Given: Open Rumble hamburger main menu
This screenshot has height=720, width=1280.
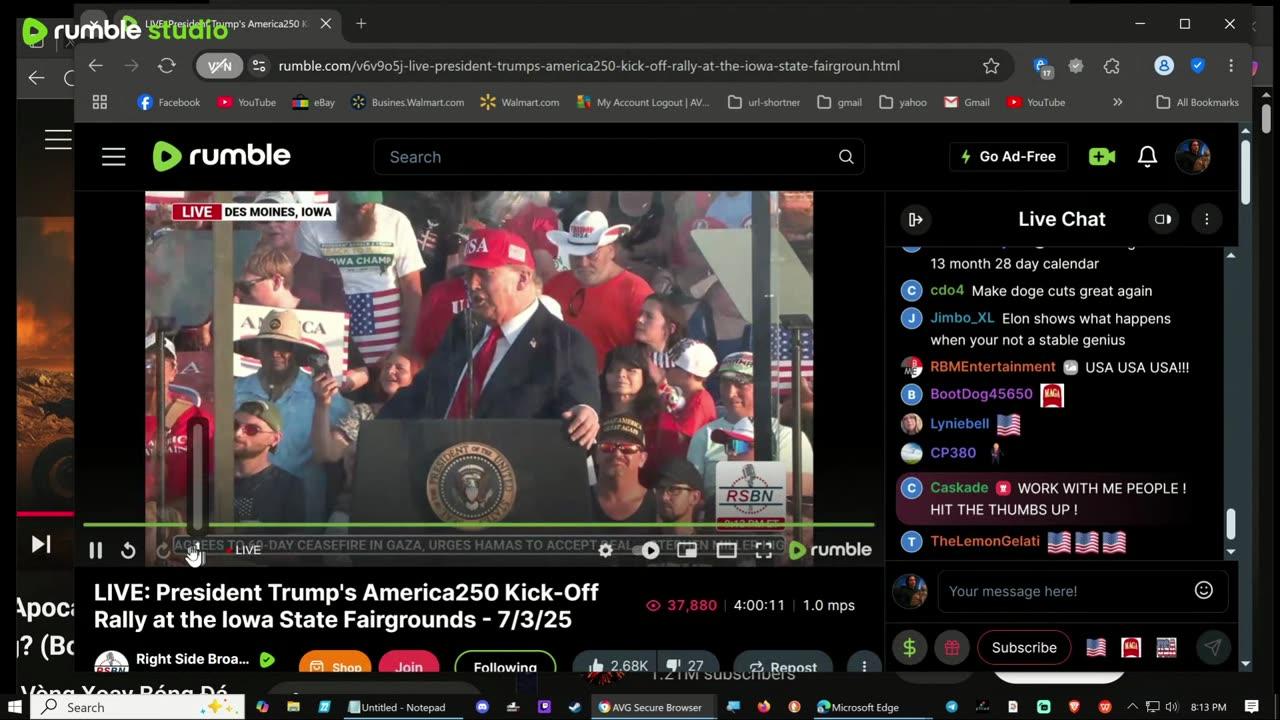Looking at the screenshot, I should (x=114, y=157).
